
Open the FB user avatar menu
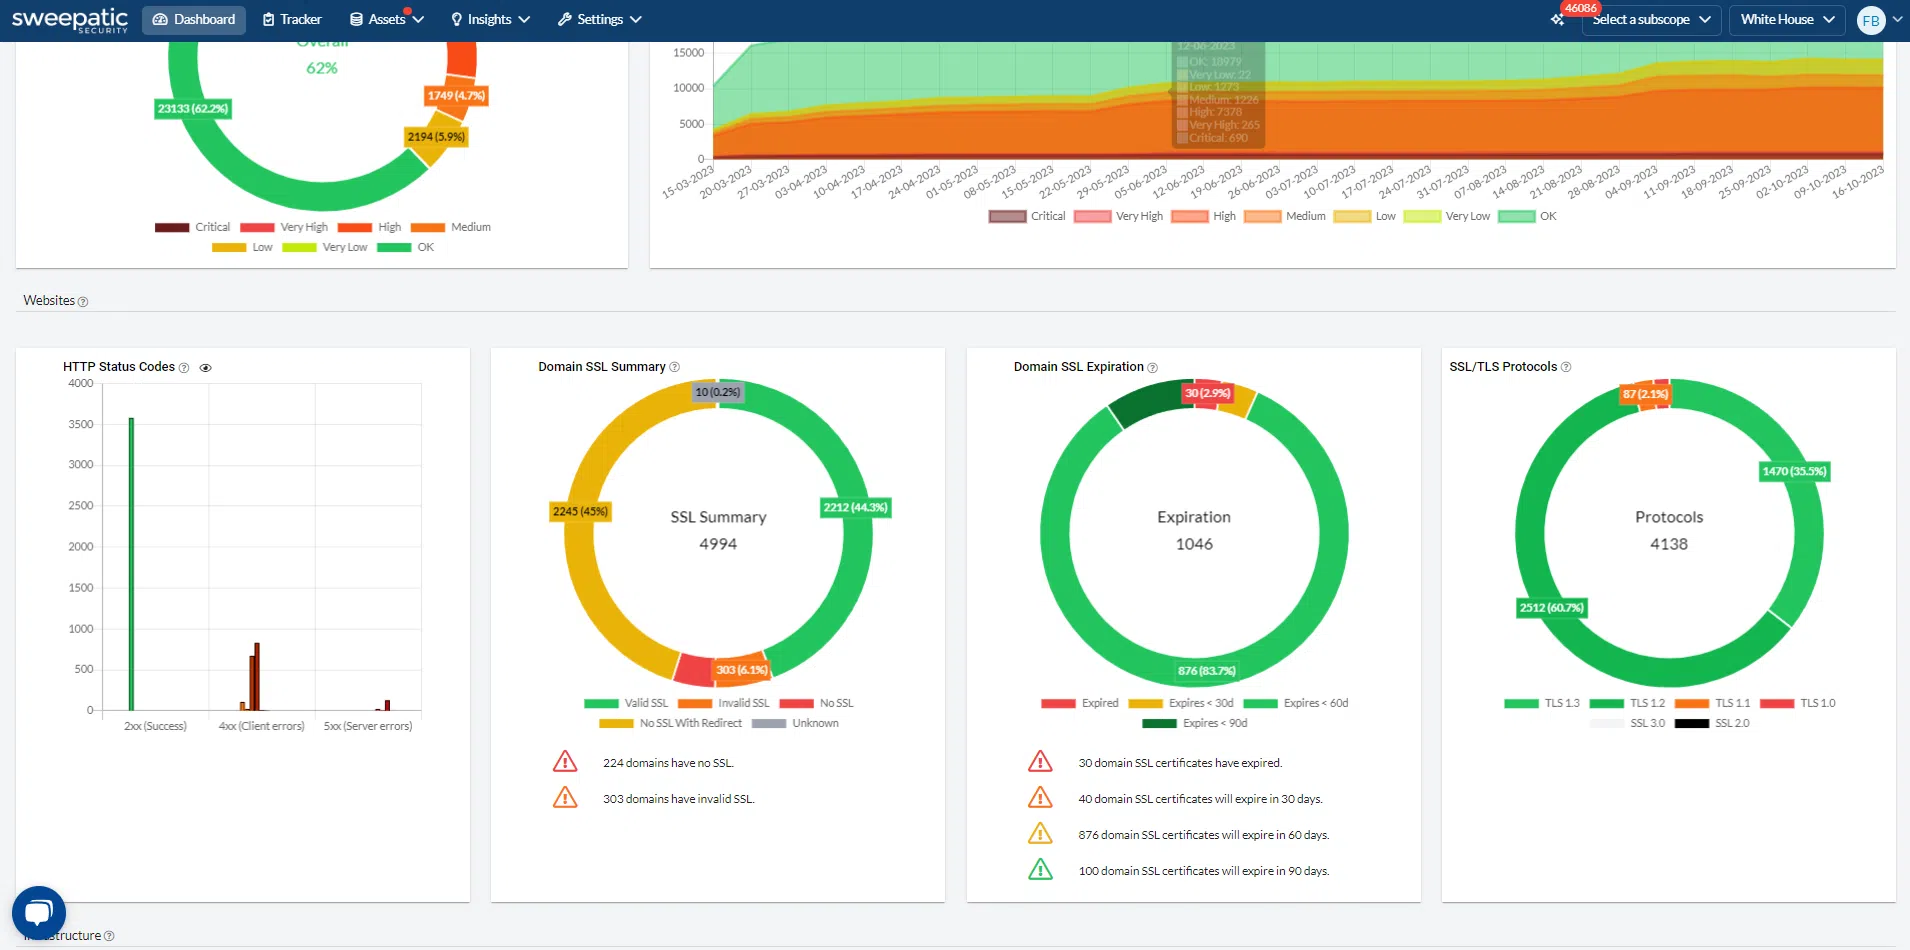coord(1870,20)
